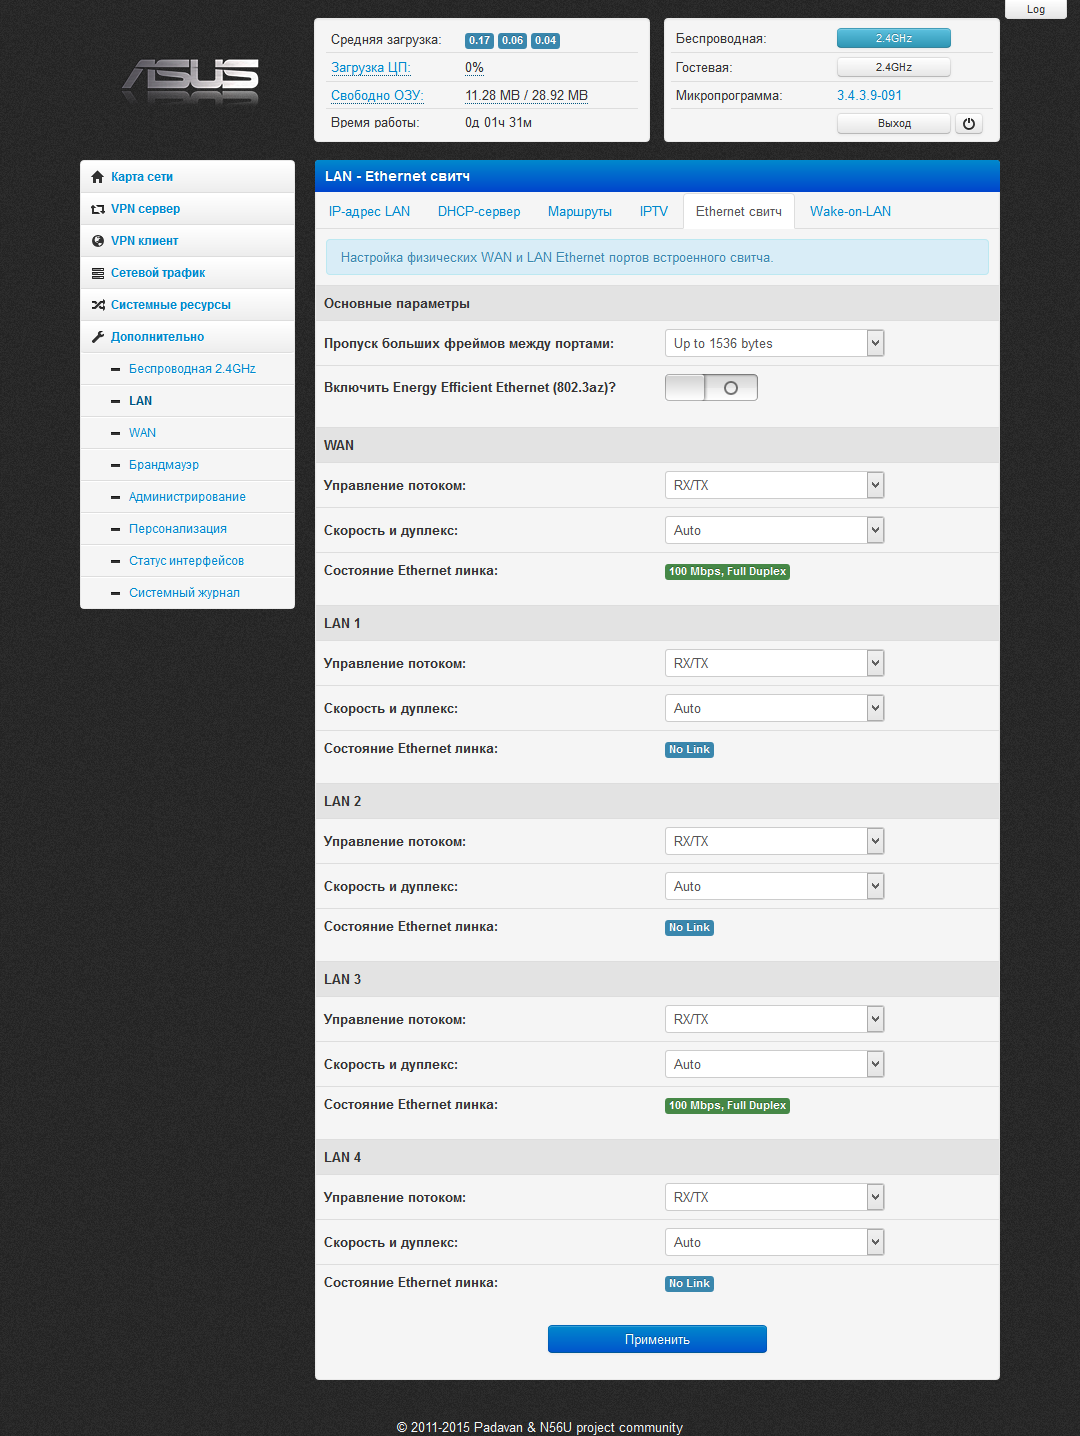
Task: Open Системный журнал submenu item
Action: [x=187, y=593]
